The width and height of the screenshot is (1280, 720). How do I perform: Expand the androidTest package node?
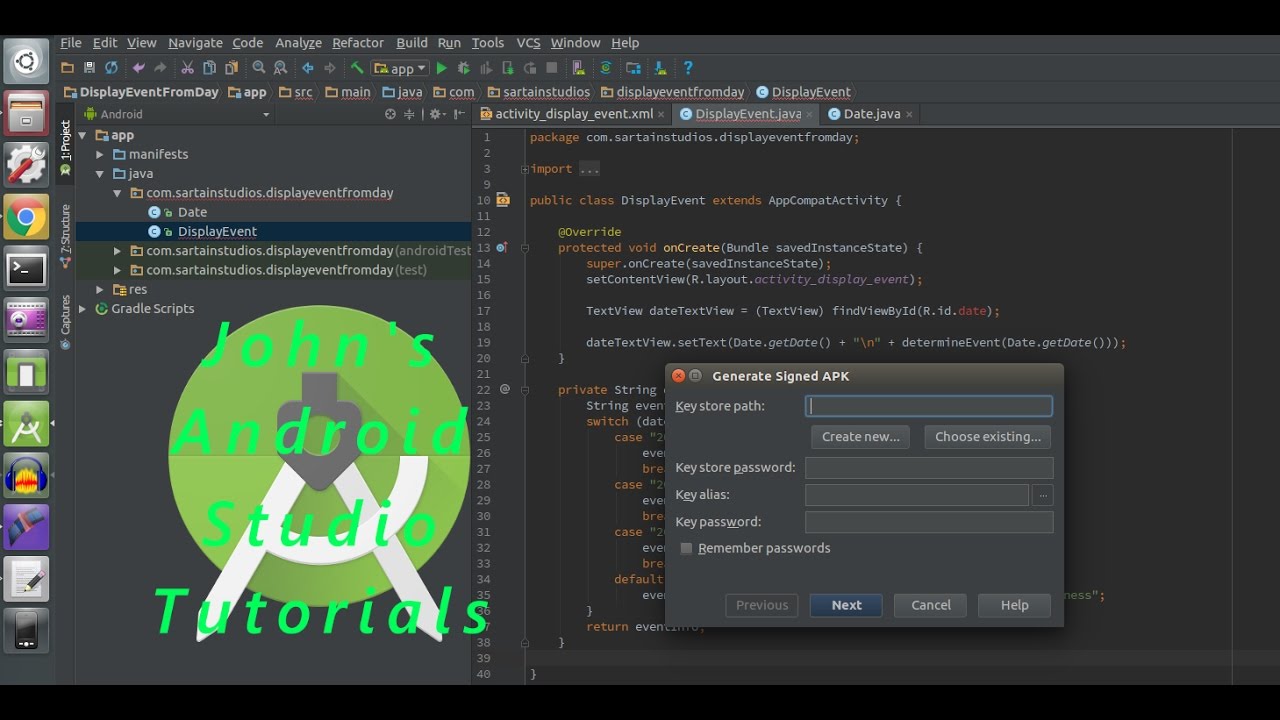(118, 251)
